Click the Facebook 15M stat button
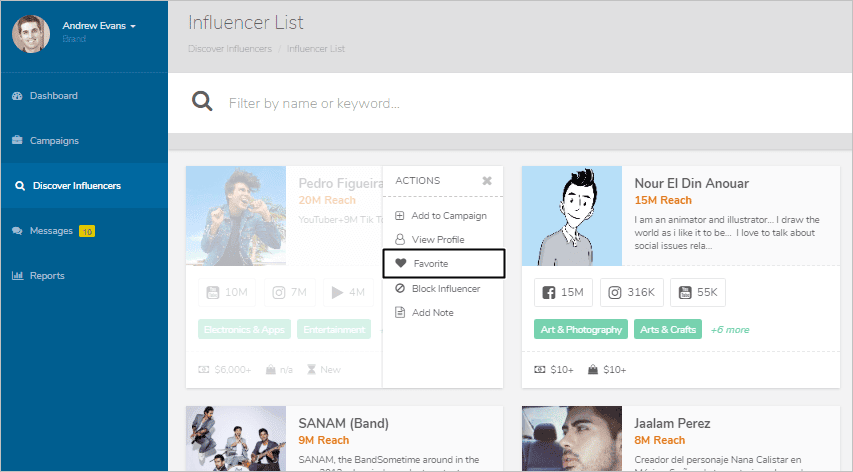The width and height of the screenshot is (853, 472). pos(564,293)
